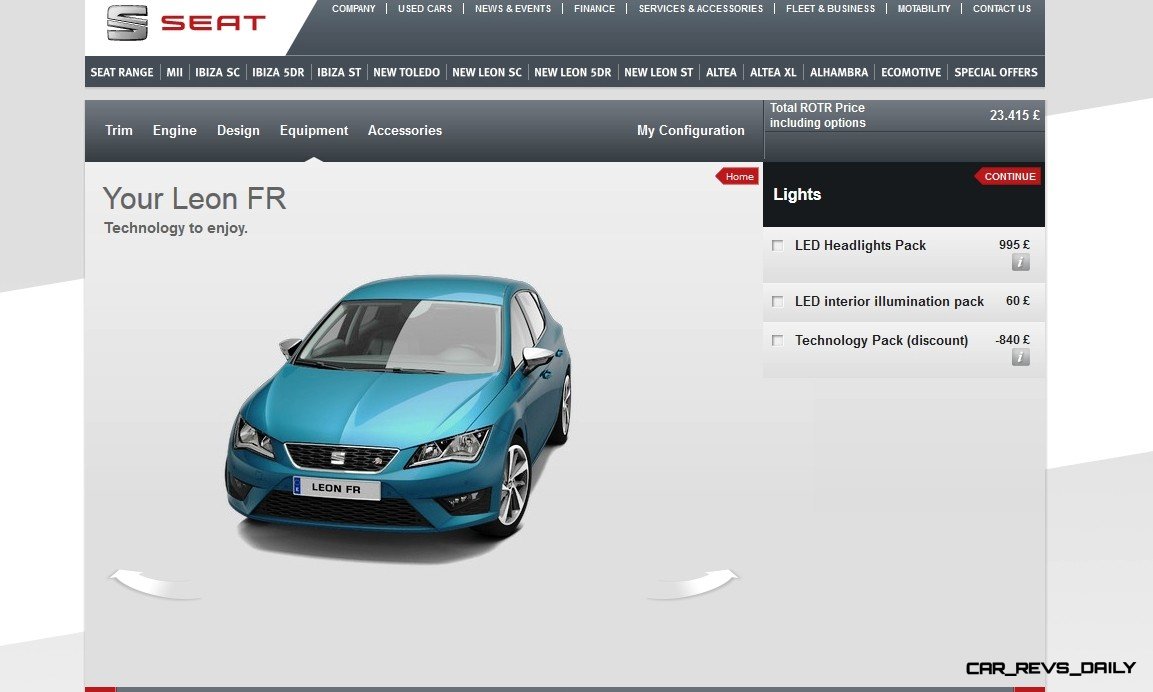
Task: Select the ALTEA XL model
Action: [773, 72]
